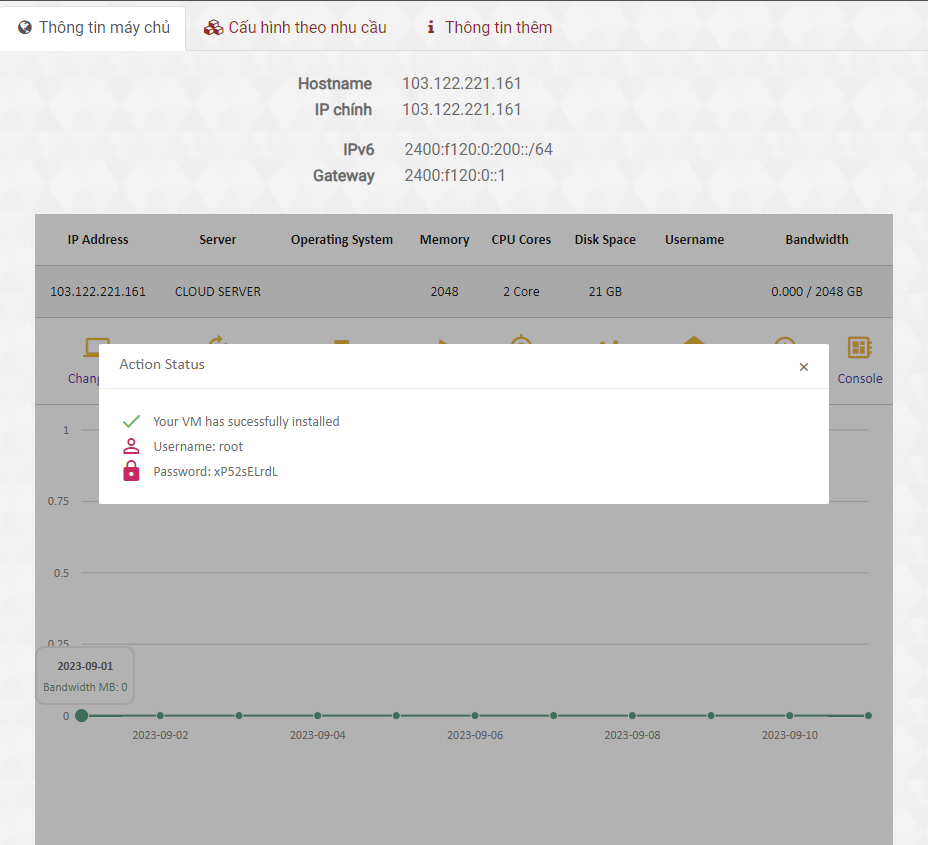This screenshot has width=928, height=845.
Task: Close the Action Status dialog
Action: [803, 367]
